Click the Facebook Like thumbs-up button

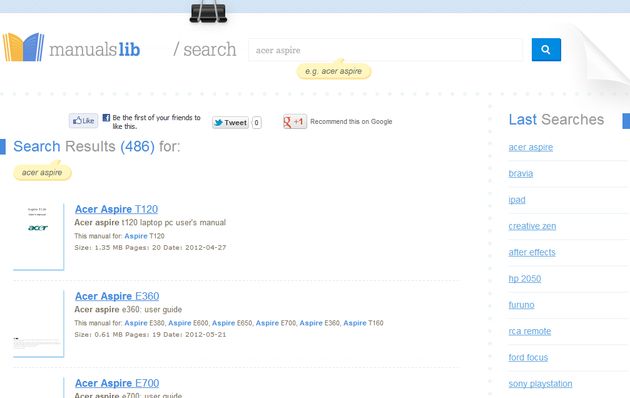pyautogui.click(x=83, y=120)
